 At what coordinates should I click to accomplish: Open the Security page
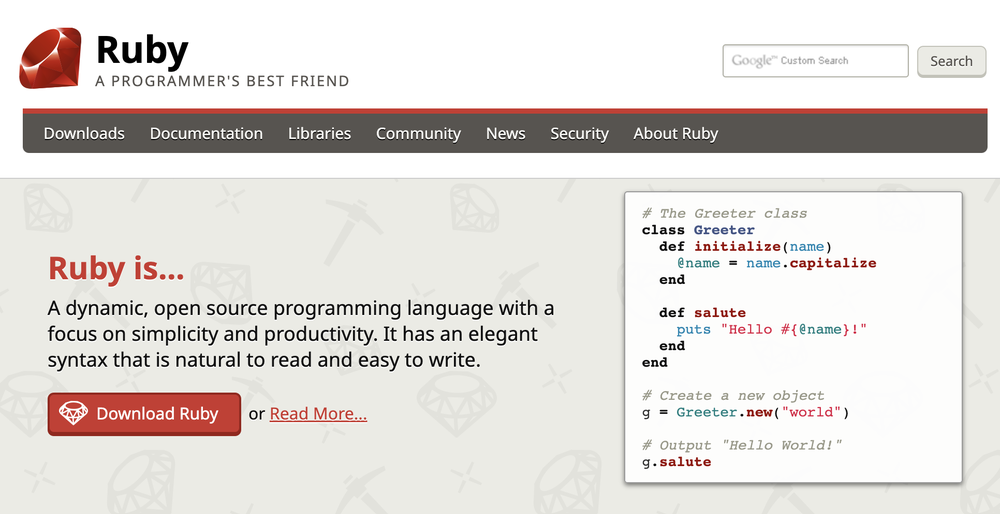click(x=579, y=133)
